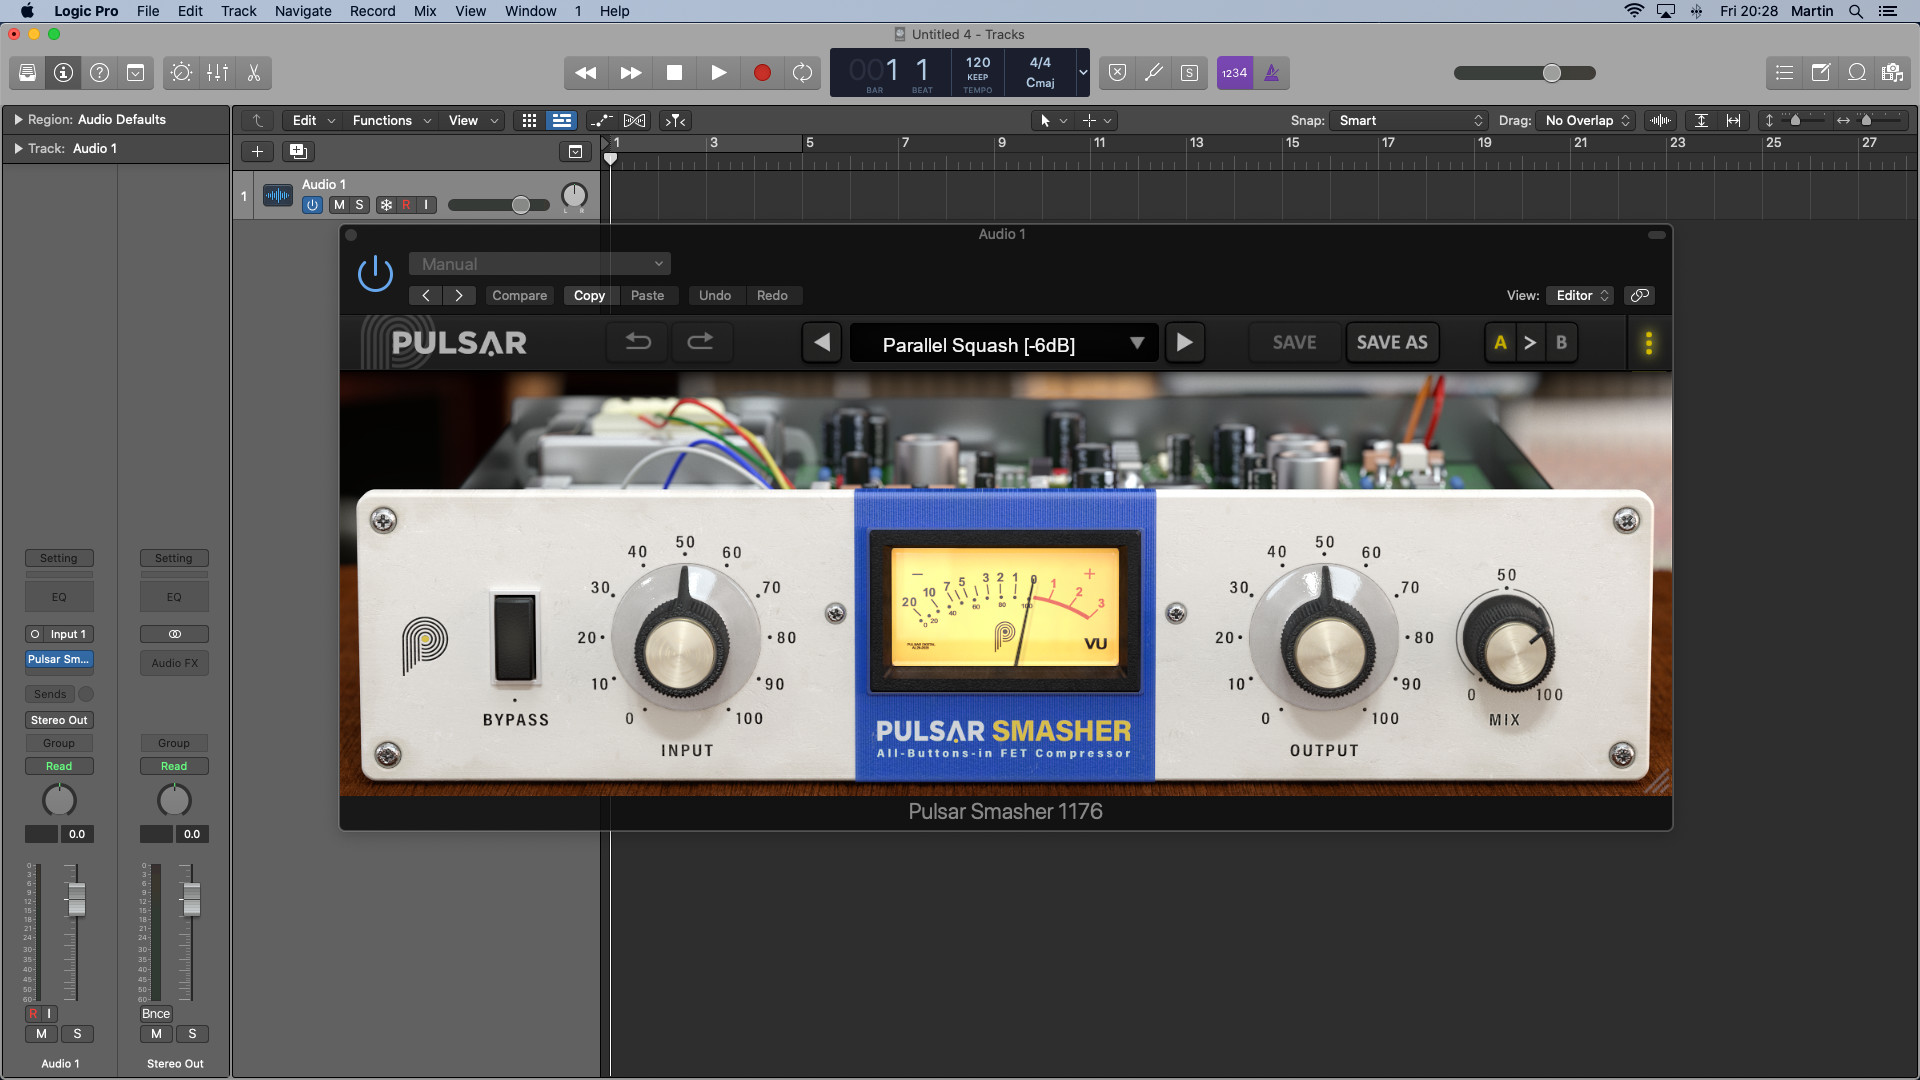1920x1080 pixels.
Task: Open the Mix menu
Action: (425, 11)
